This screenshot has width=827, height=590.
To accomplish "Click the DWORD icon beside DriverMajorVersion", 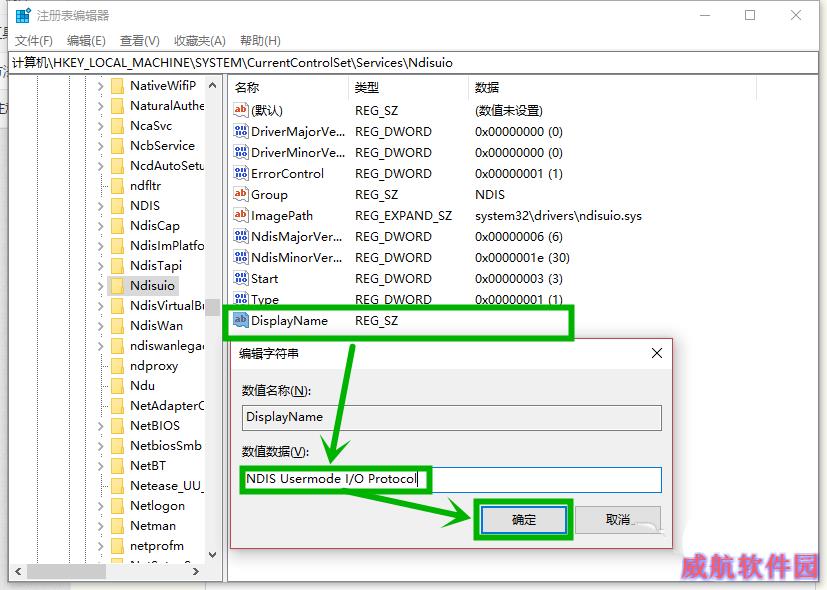I will [x=240, y=132].
